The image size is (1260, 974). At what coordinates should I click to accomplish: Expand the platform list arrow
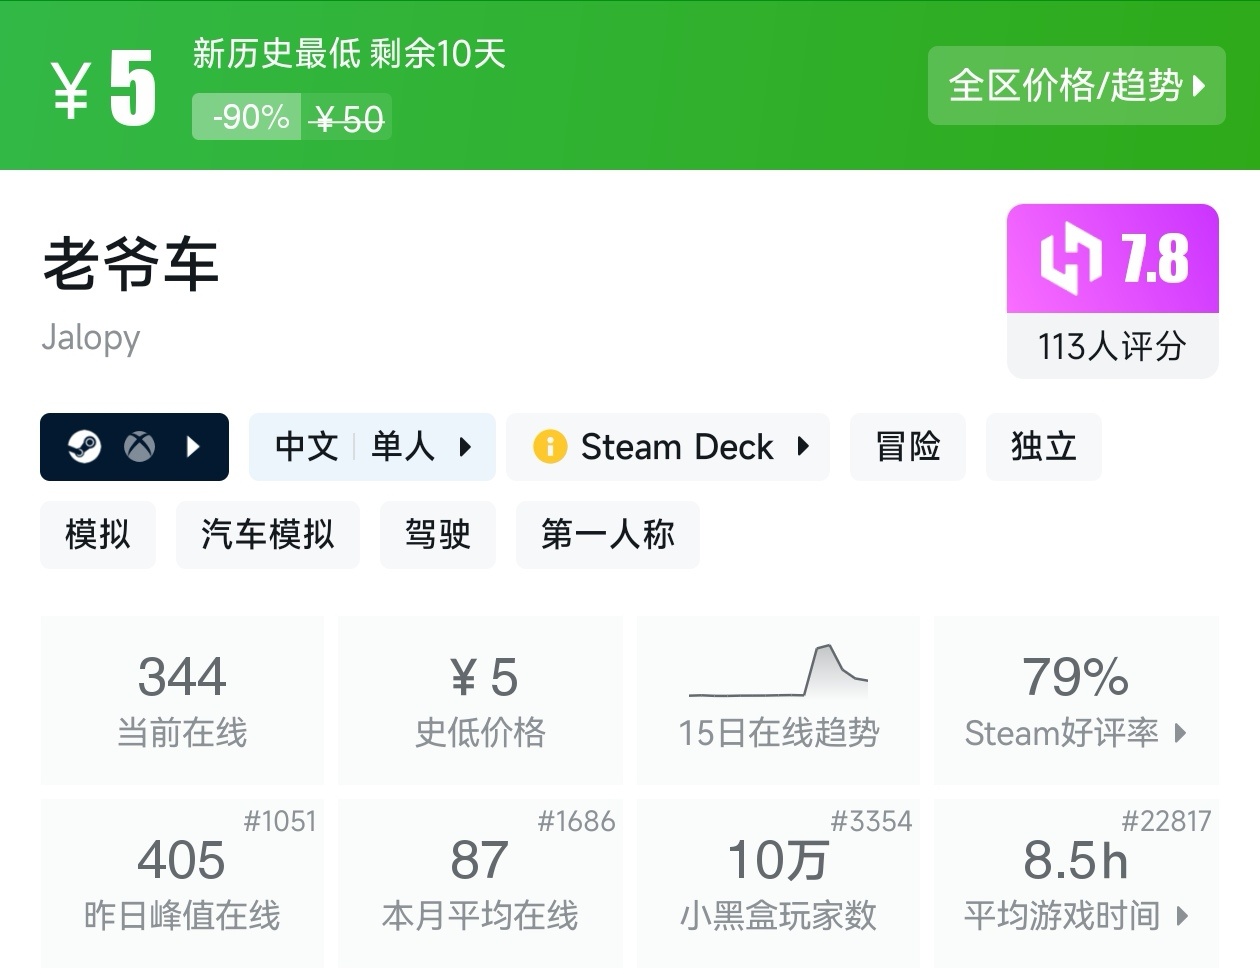tap(193, 446)
